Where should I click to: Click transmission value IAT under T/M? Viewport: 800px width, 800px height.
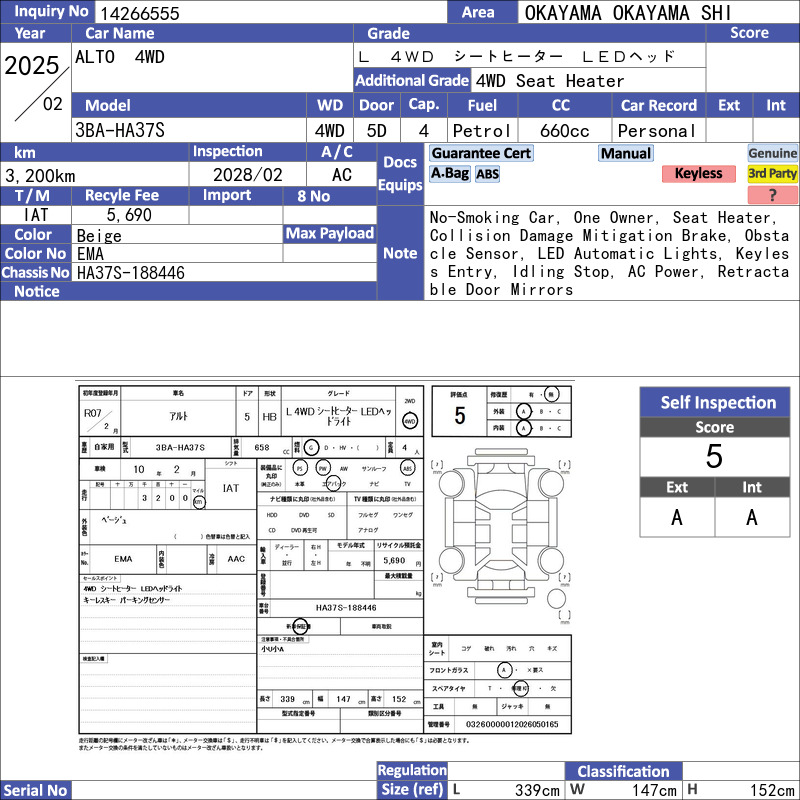click(x=36, y=215)
